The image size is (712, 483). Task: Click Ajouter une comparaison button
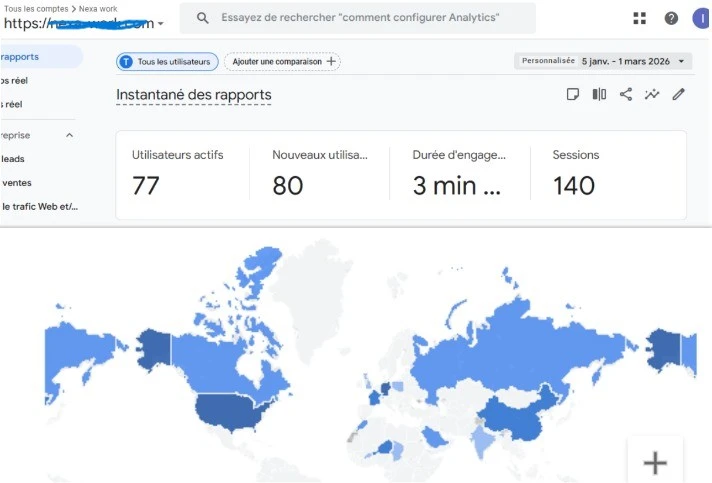[282, 62]
